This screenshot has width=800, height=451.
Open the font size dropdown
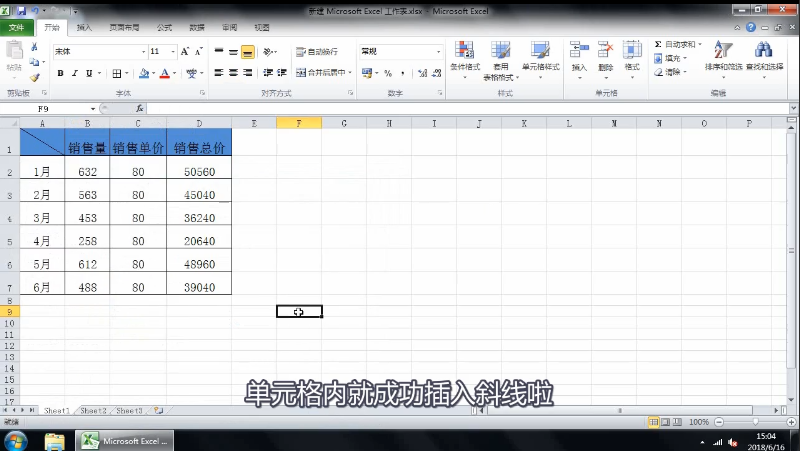pos(171,51)
